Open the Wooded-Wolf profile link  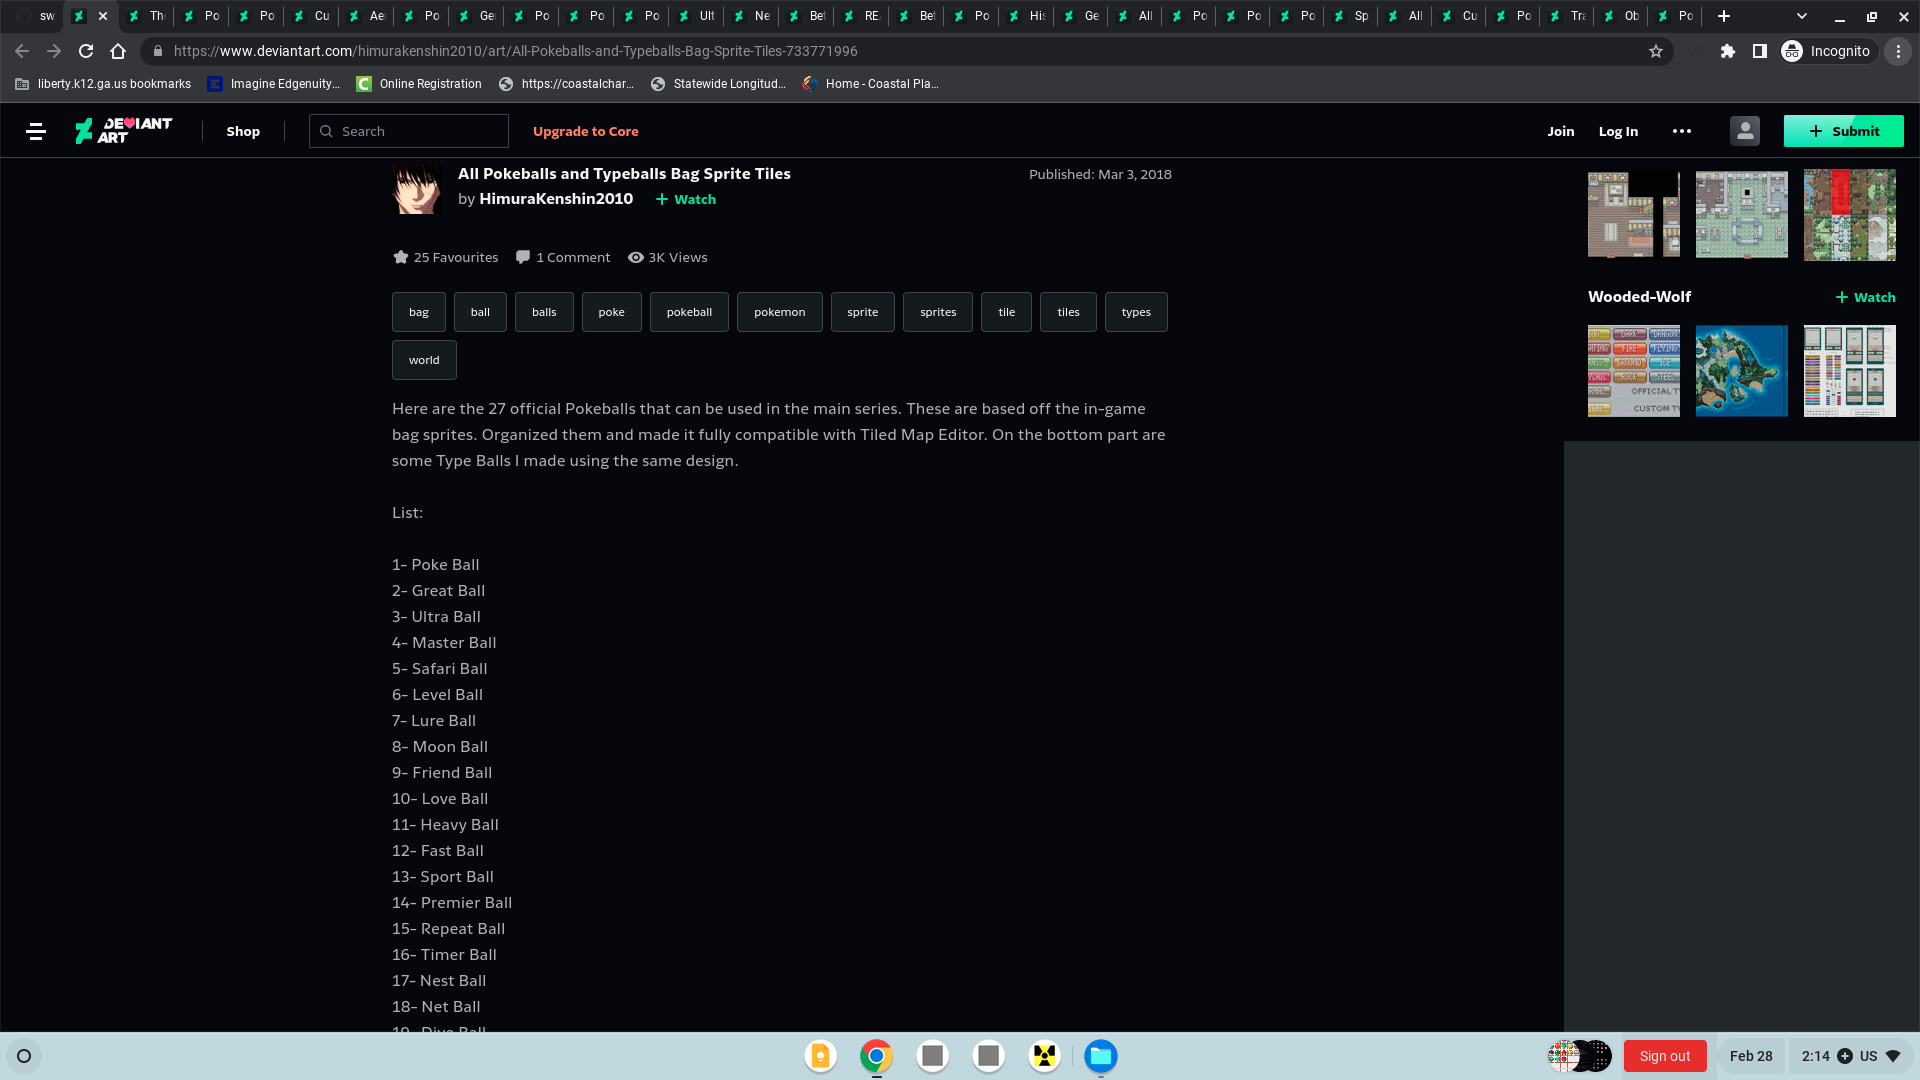point(1639,296)
